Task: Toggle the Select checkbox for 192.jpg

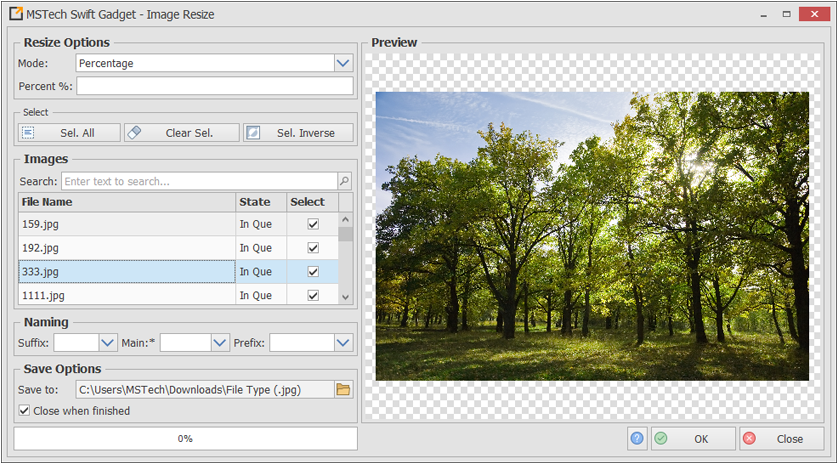Action: point(312,248)
